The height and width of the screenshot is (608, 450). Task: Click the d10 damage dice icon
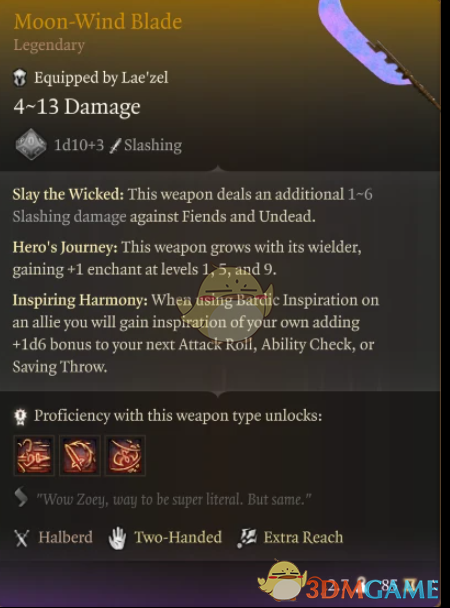click(x=31, y=144)
